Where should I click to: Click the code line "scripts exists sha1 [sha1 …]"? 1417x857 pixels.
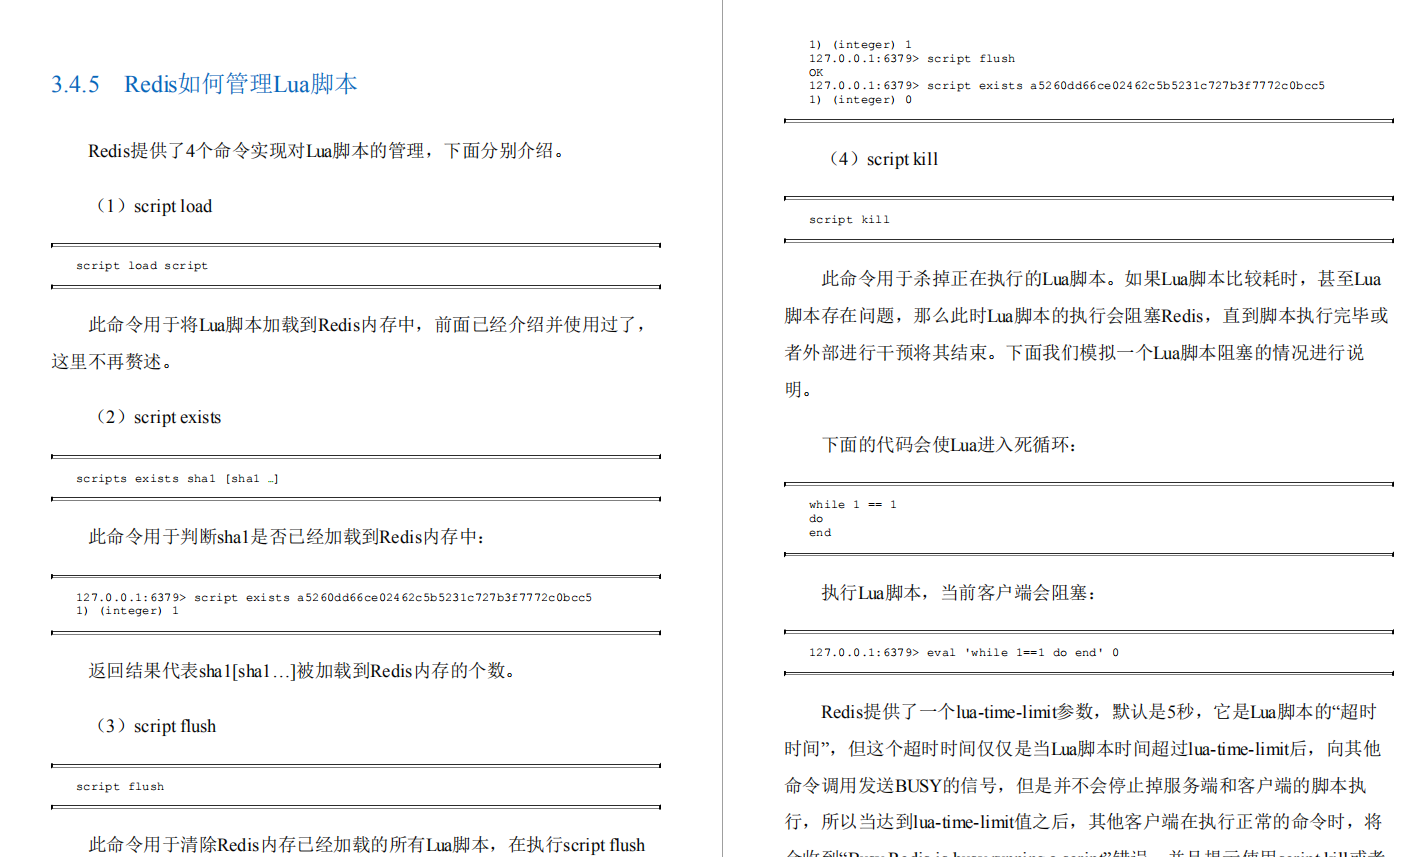[177, 479]
